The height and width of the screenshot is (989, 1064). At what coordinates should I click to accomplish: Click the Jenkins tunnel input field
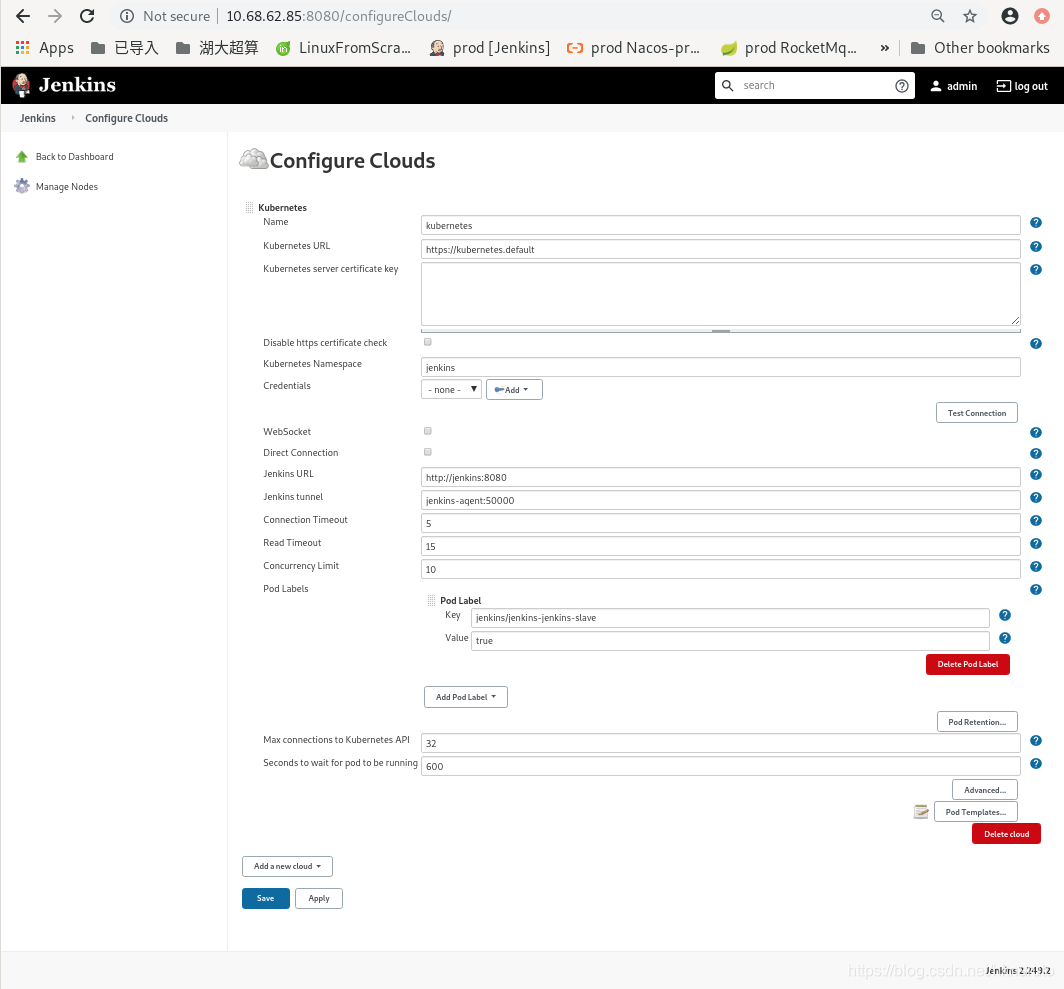point(721,500)
